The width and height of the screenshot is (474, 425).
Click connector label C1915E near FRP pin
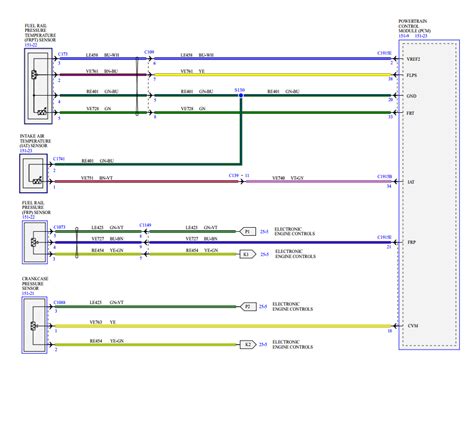click(384, 237)
